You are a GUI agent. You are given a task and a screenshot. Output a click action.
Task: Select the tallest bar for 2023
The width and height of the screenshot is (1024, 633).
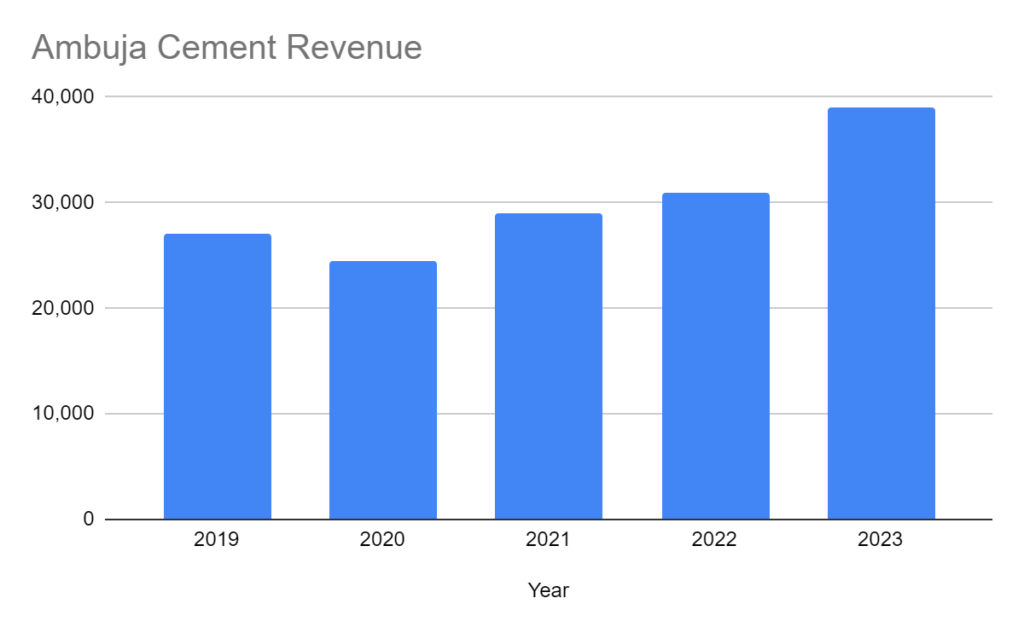click(x=881, y=314)
